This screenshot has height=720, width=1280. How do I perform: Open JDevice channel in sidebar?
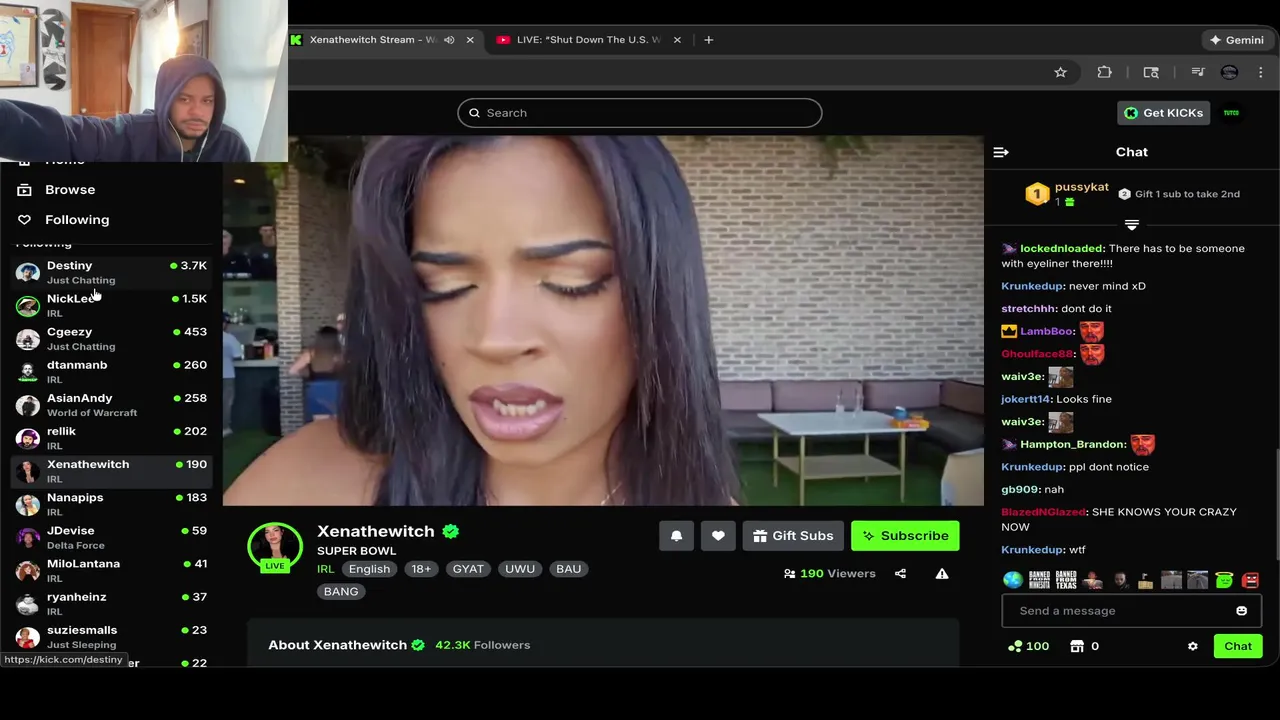click(x=110, y=536)
